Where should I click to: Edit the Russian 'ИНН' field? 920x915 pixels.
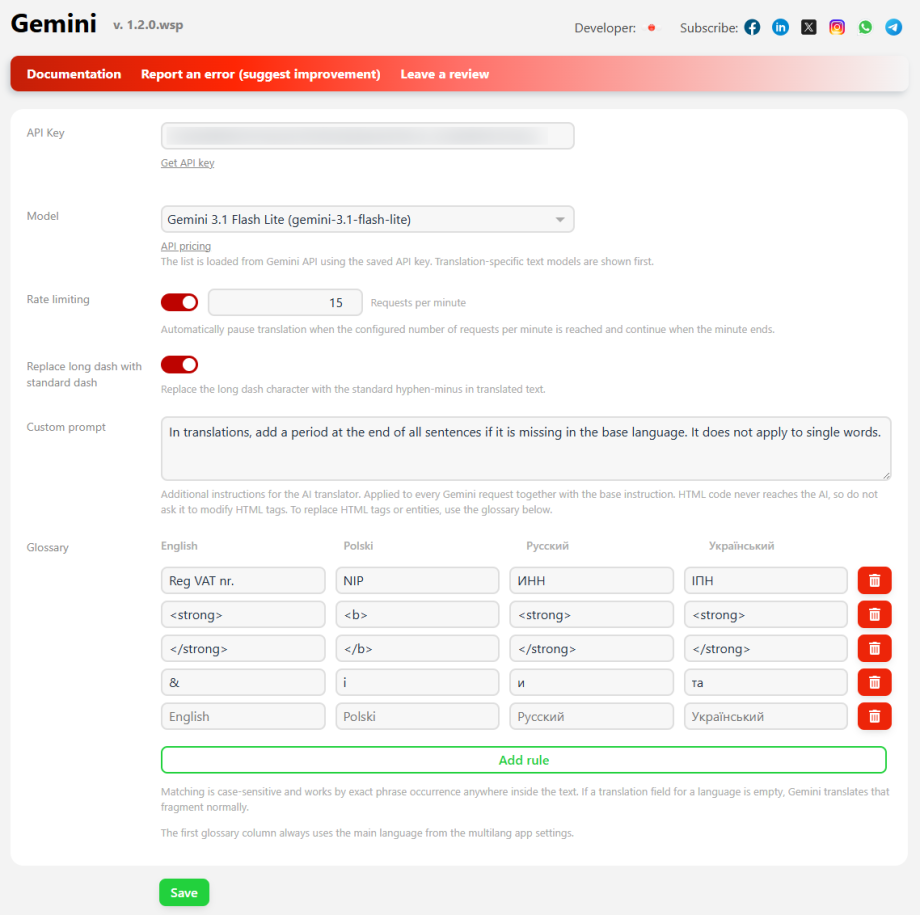click(591, 580)
